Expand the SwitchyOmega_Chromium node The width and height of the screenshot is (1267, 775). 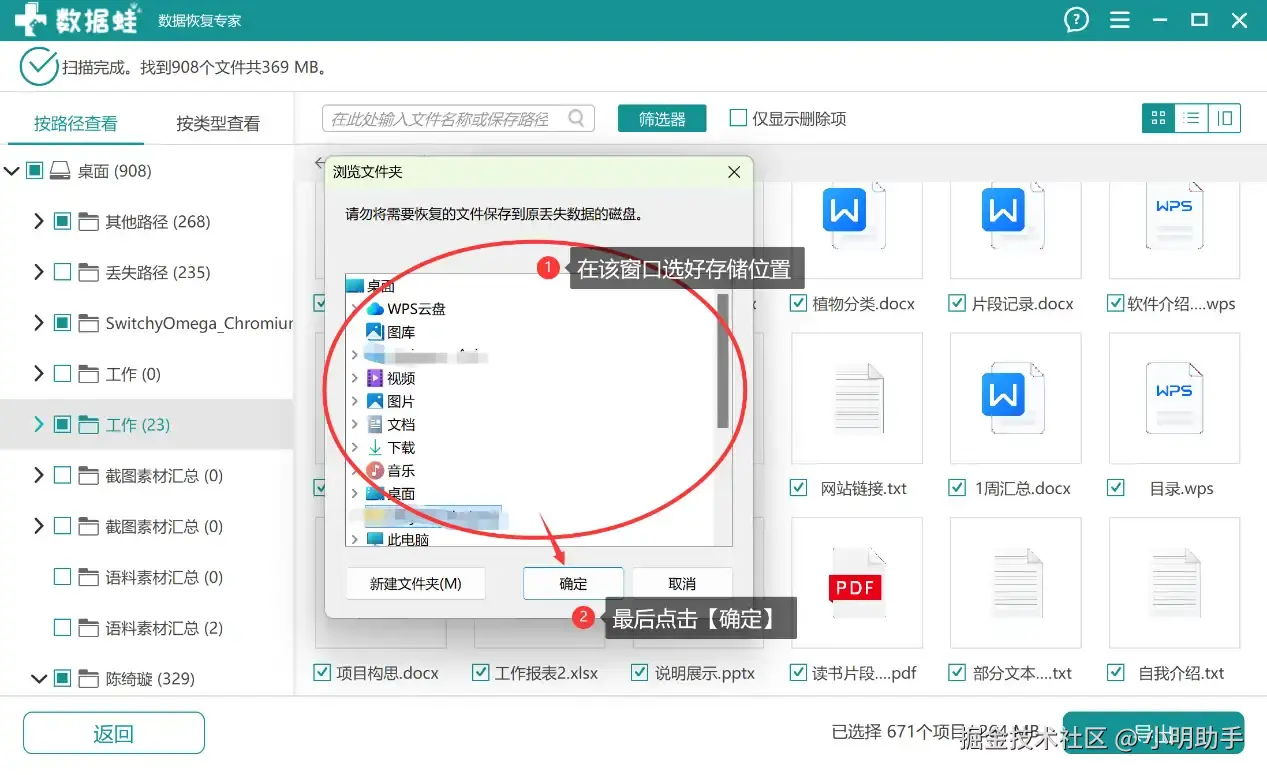point(39,323)
